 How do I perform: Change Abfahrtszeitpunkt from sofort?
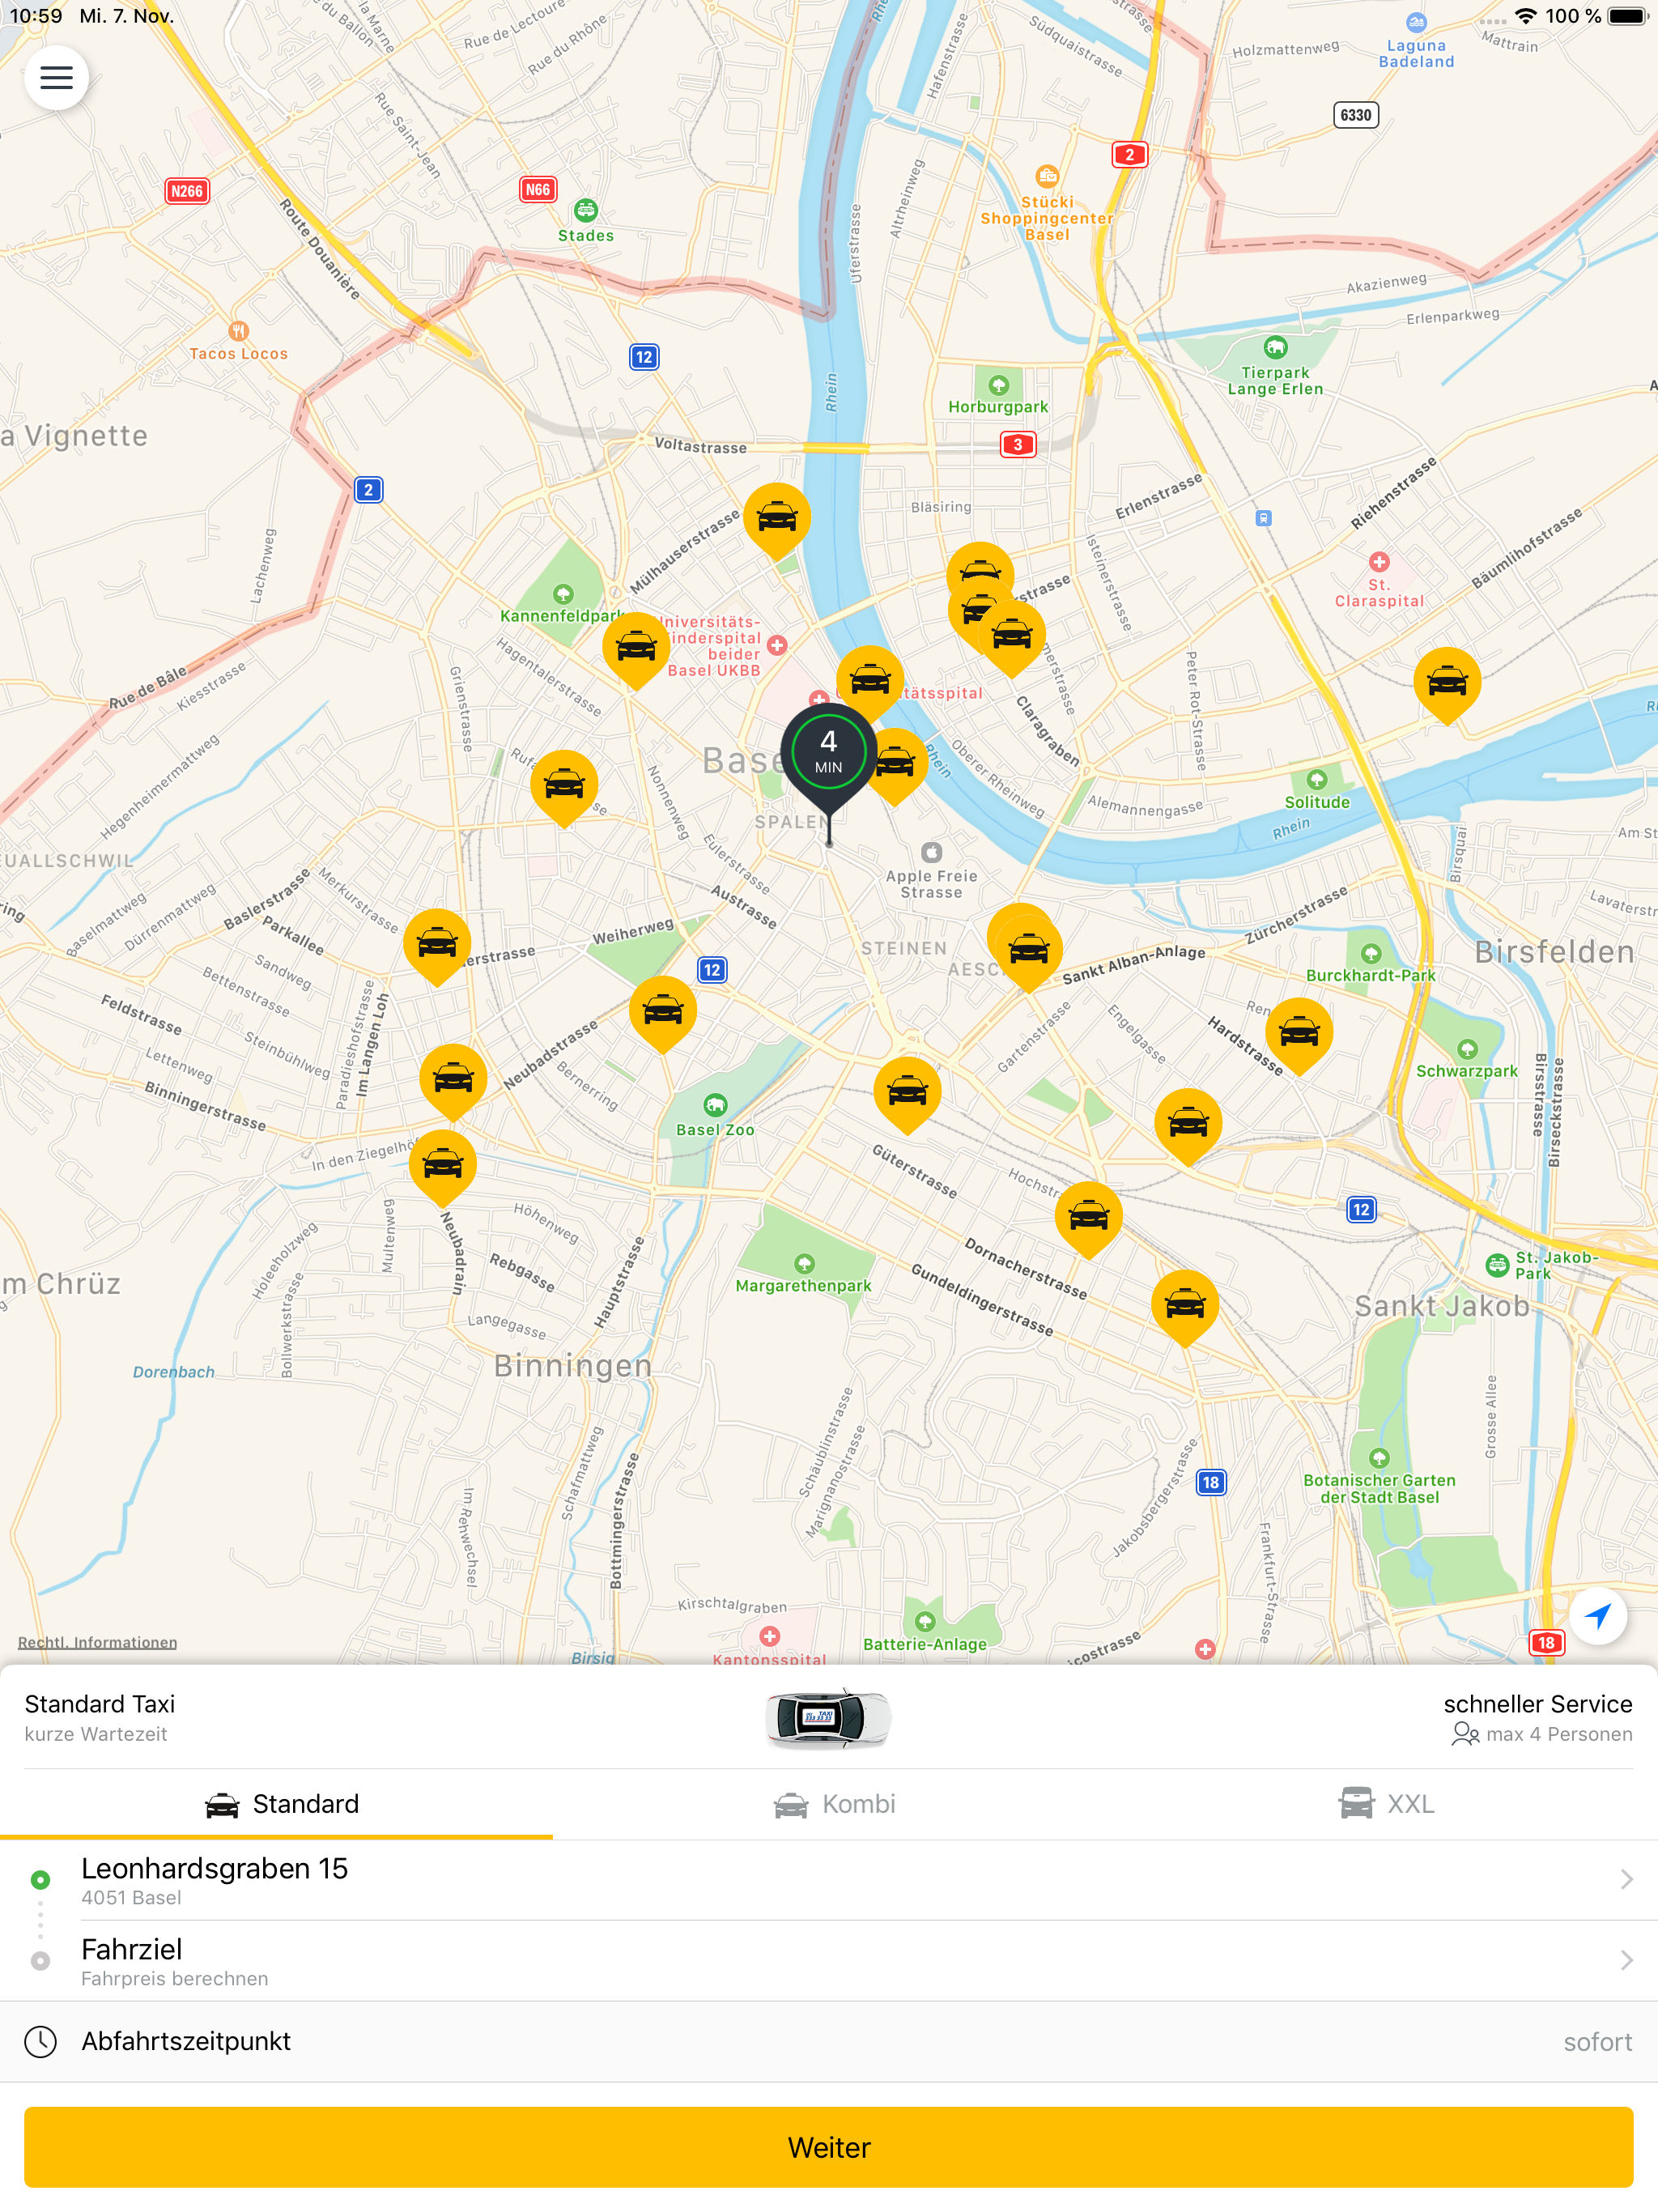pyautogui.click(x=1596, y=2041)
